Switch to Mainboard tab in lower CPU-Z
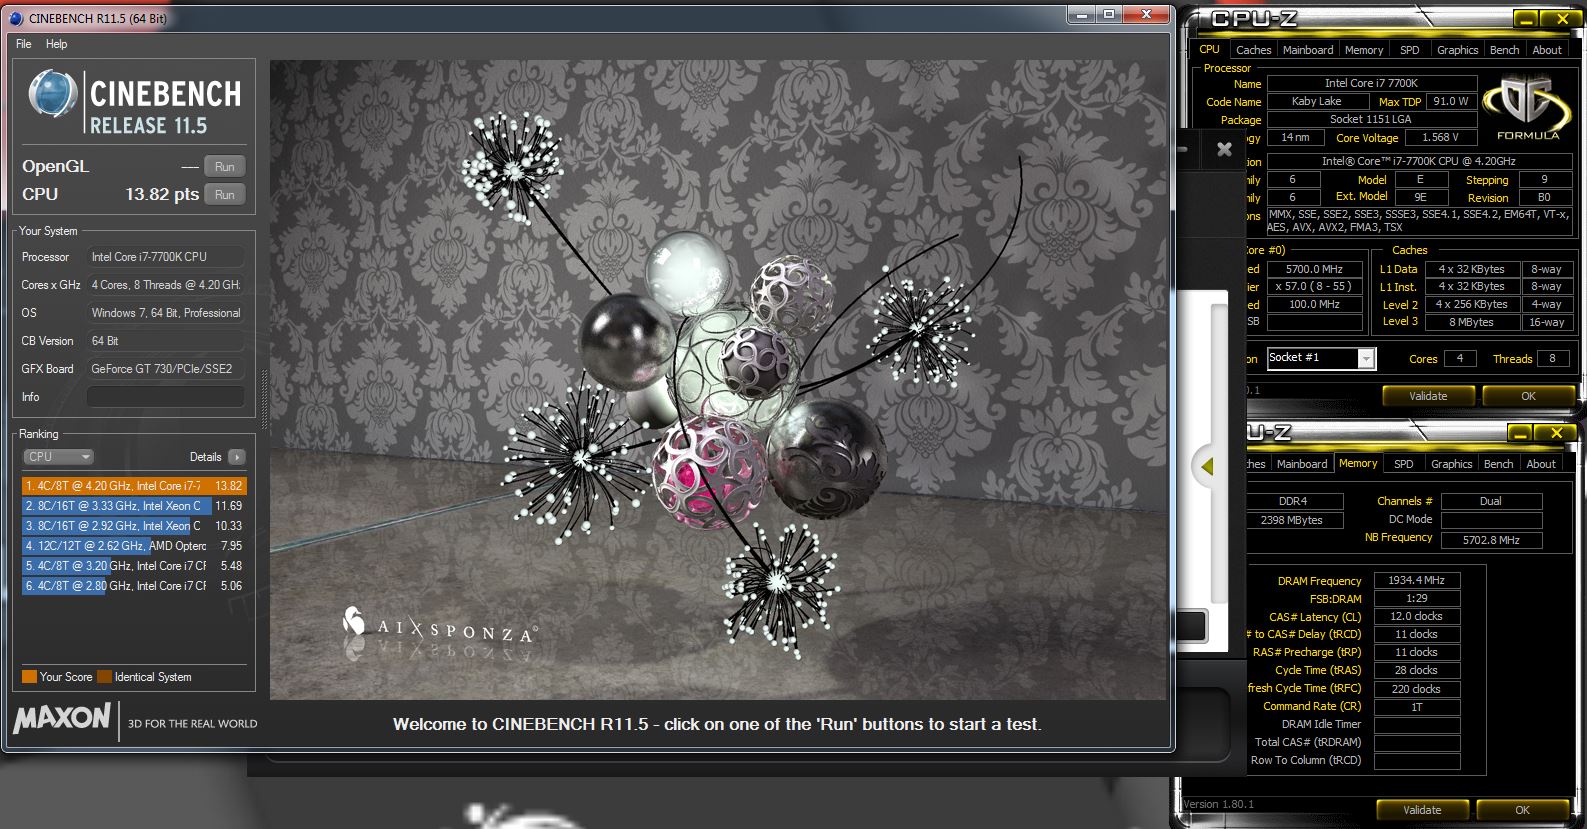The width and height of the screenshot is (1587, 829). [x=1302, y=464]
